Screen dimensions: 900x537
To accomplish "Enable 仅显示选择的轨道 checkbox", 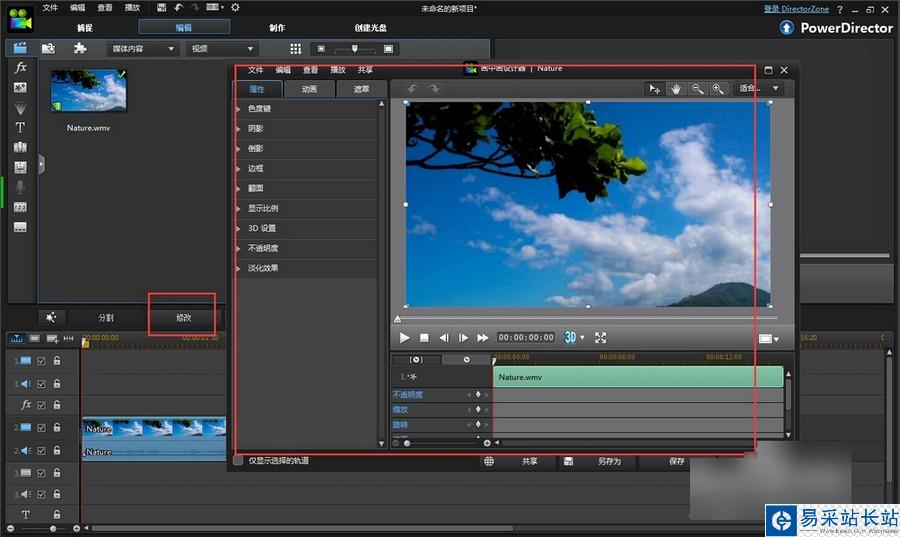I will [238, 461].
